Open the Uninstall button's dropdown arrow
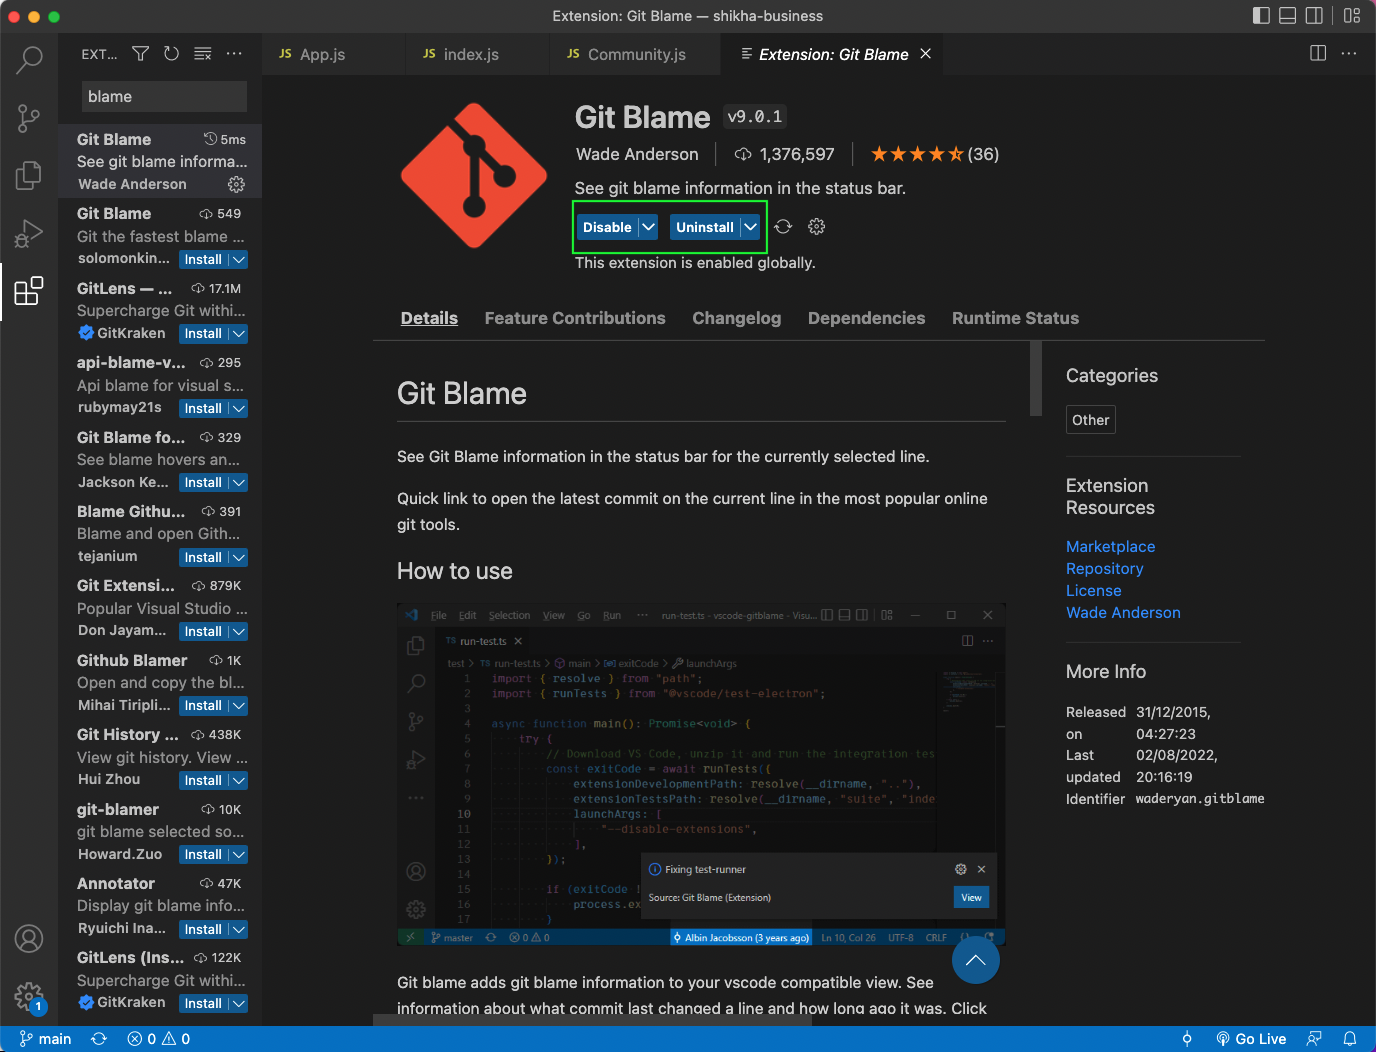 (750, 227)
